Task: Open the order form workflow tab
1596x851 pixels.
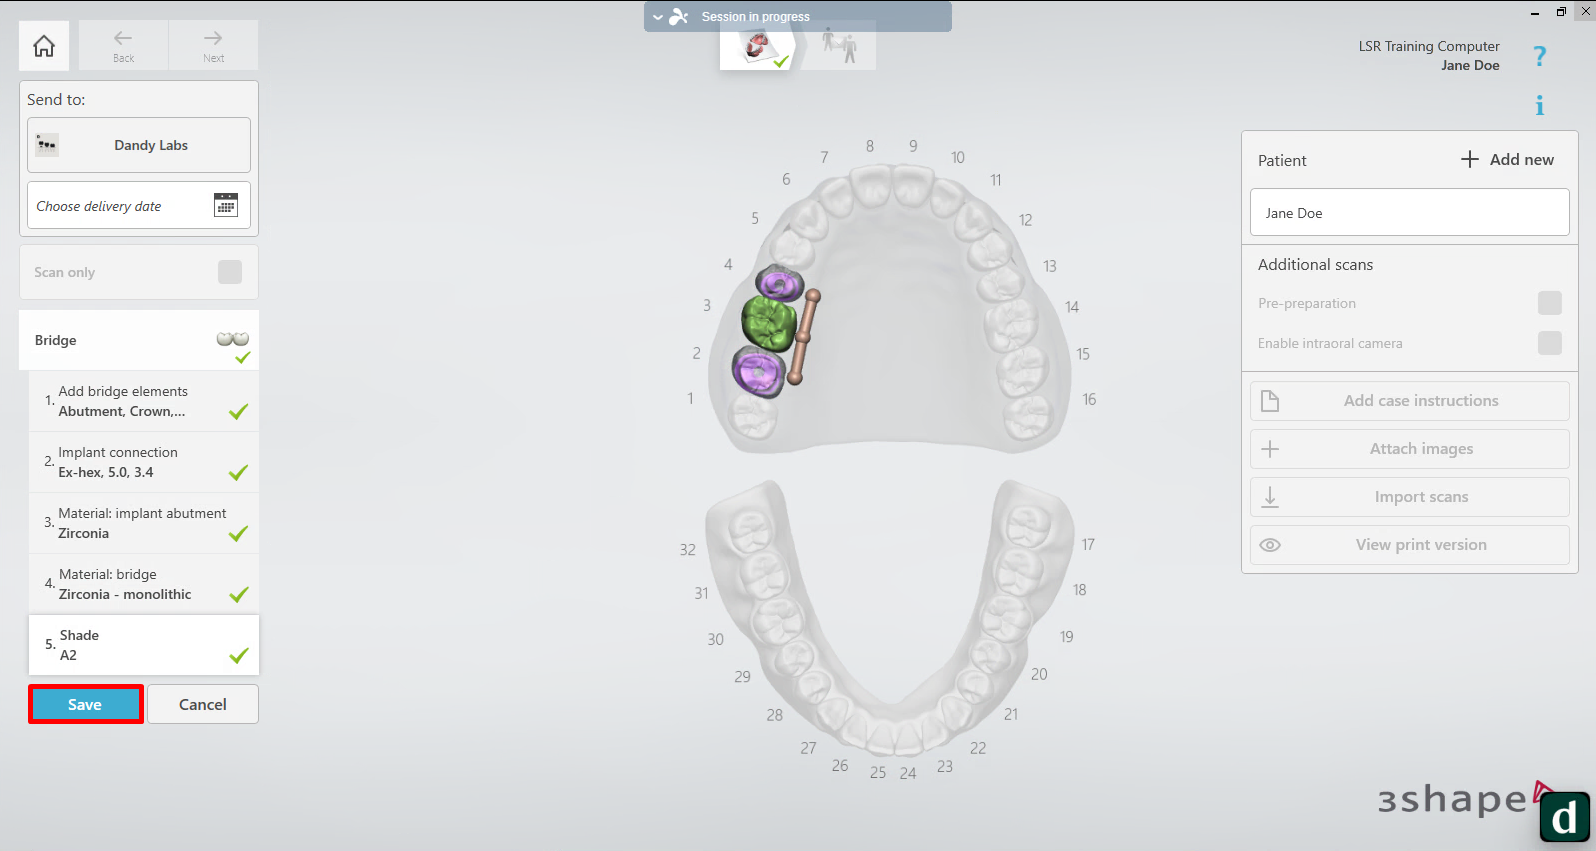Action: pos(759,47)
